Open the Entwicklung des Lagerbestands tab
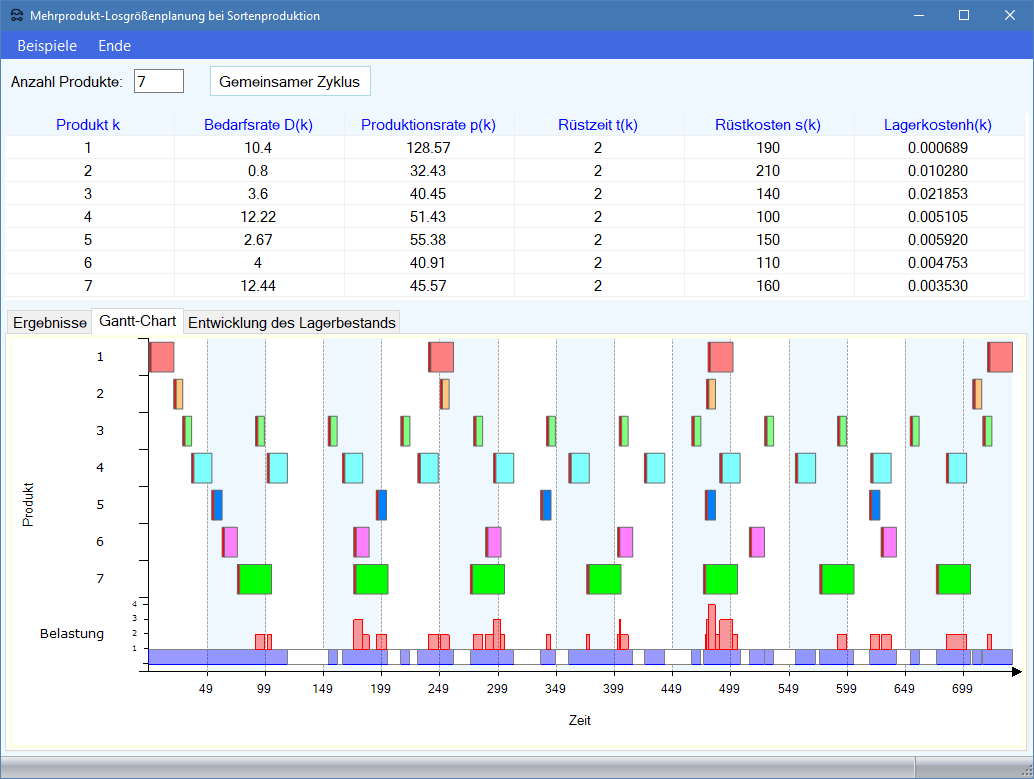Screen dimensions: 1034x779 (292, 323)
